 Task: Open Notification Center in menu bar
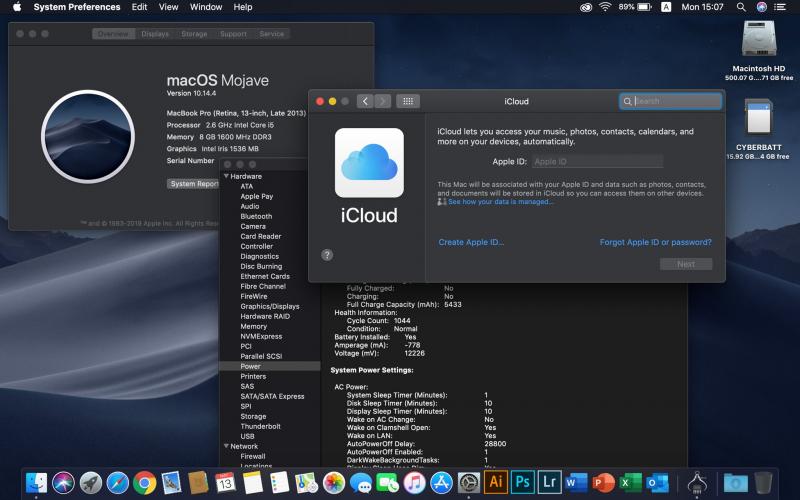point(780,7)
